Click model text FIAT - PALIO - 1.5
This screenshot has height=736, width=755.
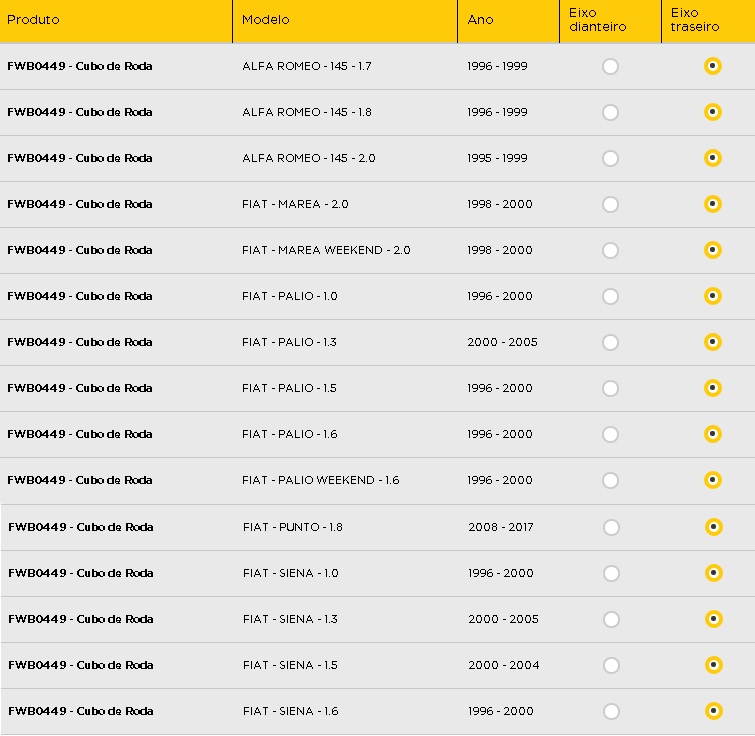(289, 388)
